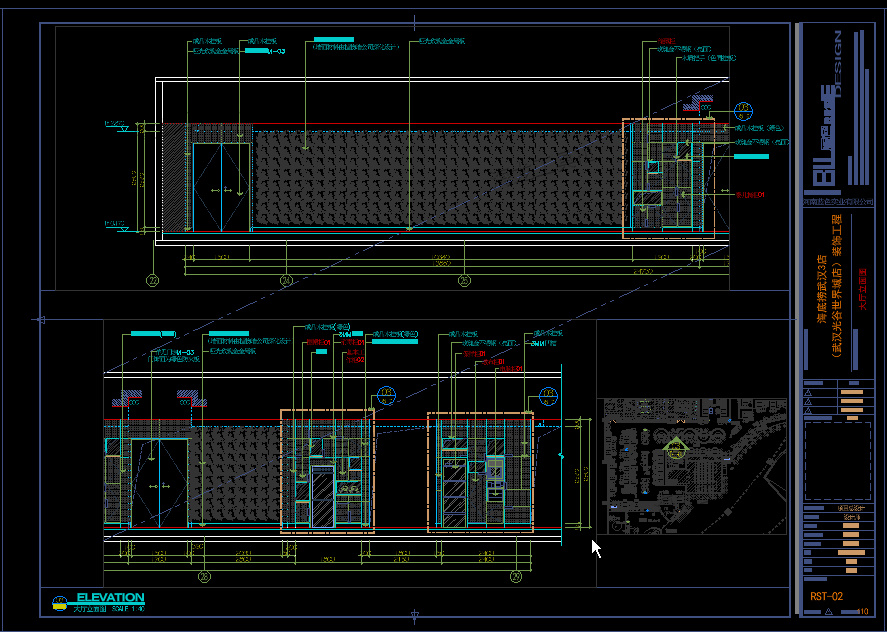Click the double door in the upper elevation
Viewport: 887px width, 632px height.
221,188
